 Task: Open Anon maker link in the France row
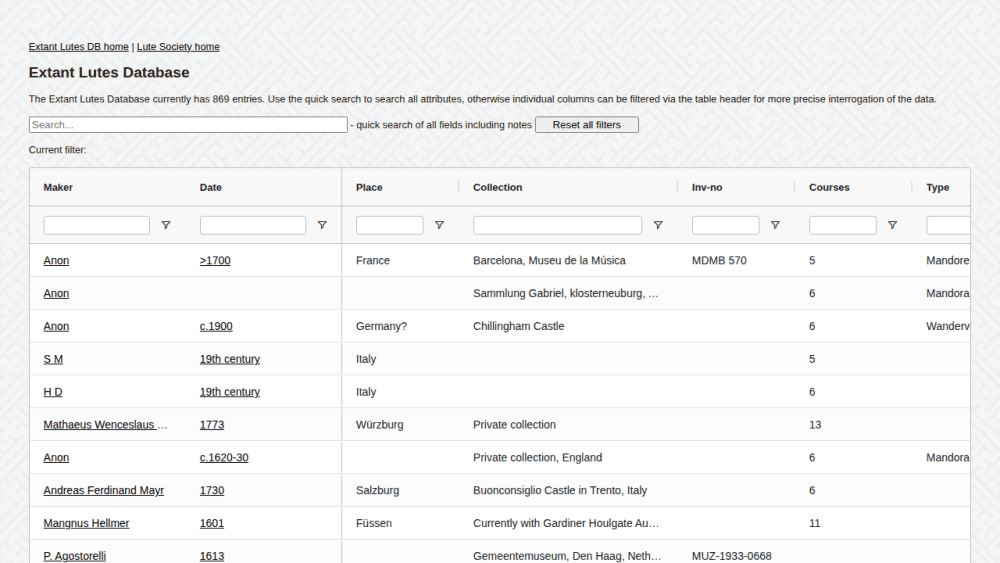tap(56, 260)
